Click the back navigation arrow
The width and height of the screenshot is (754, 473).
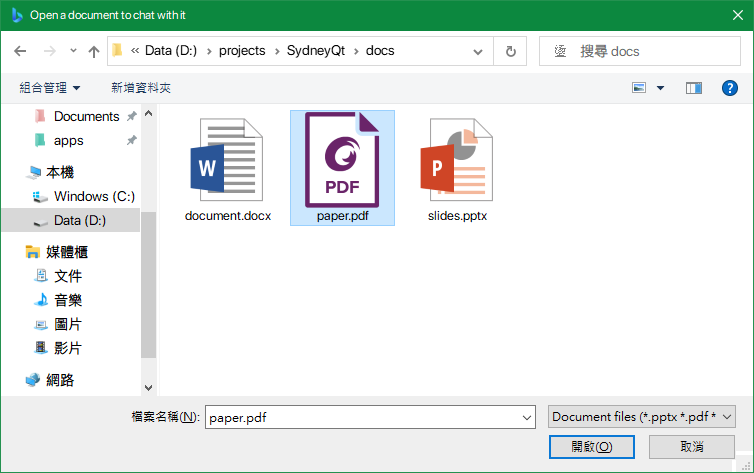tap(21, 51)
